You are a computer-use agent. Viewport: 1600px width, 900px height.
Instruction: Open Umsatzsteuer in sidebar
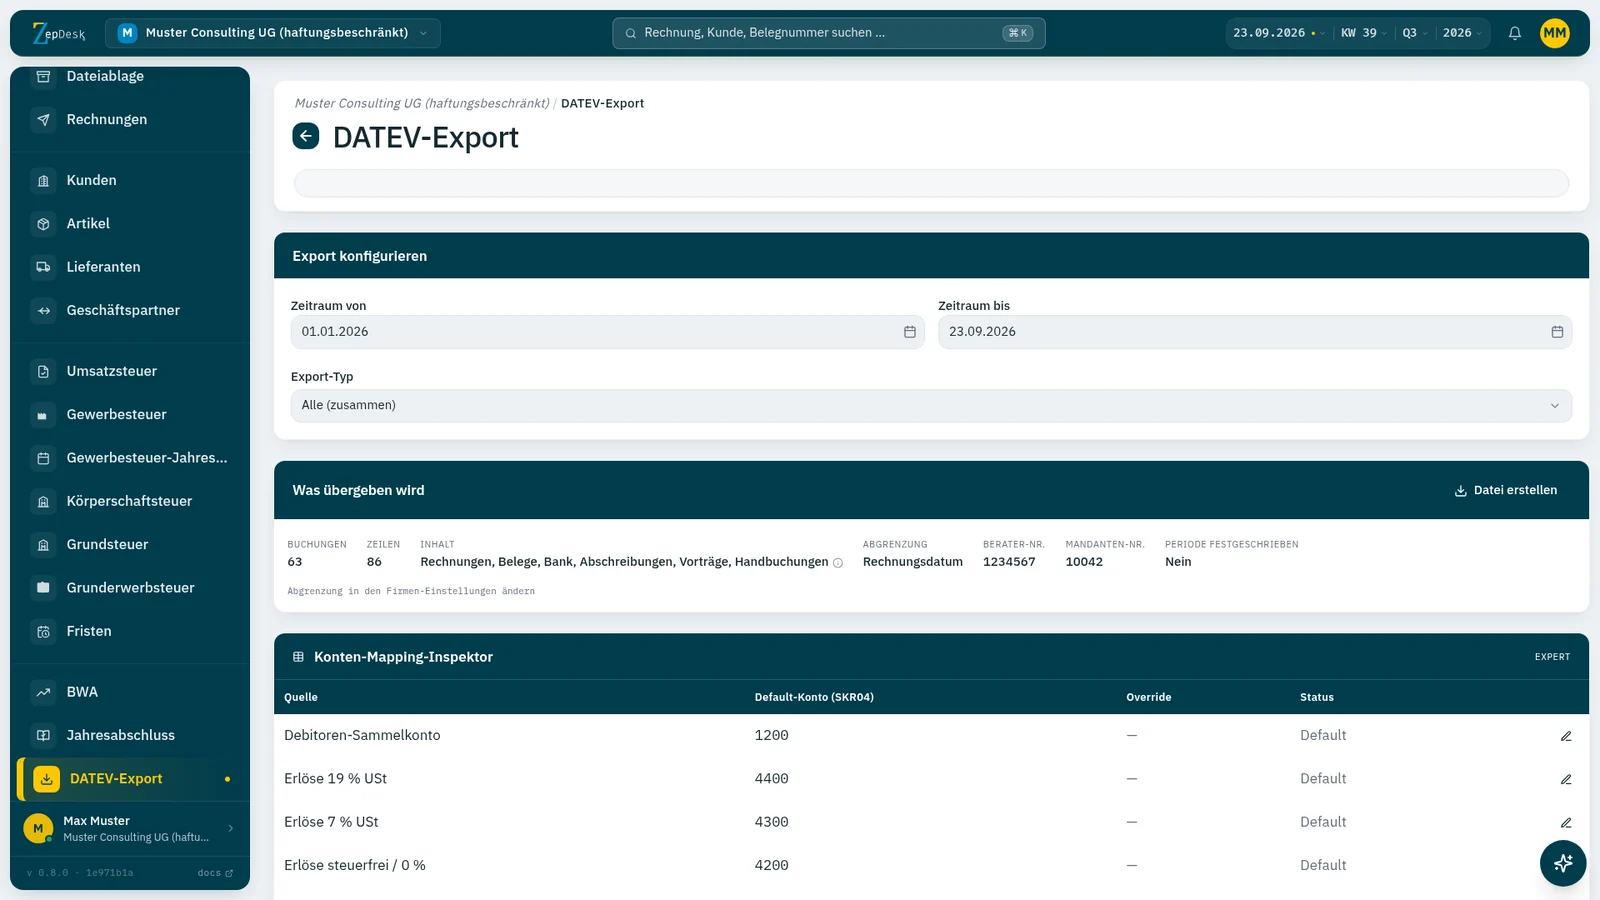130,371
